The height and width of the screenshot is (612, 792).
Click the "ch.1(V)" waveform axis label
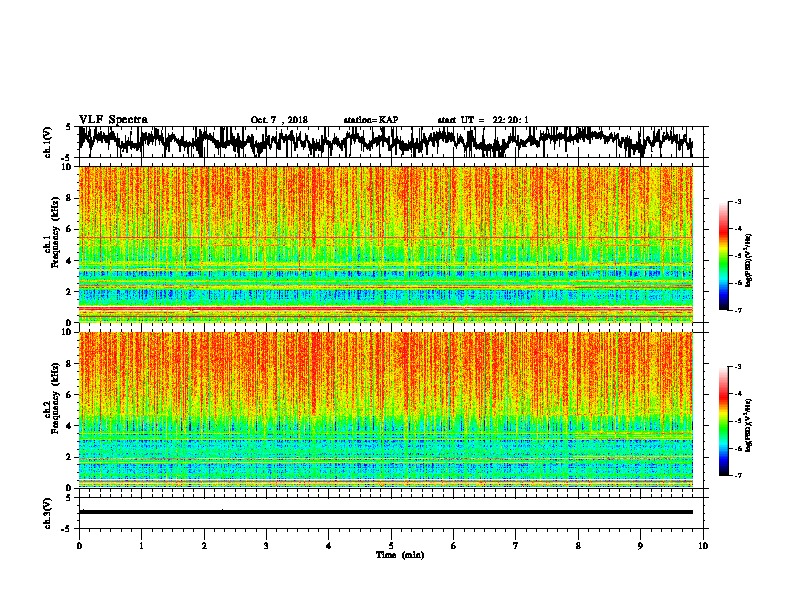click(48, 142)
